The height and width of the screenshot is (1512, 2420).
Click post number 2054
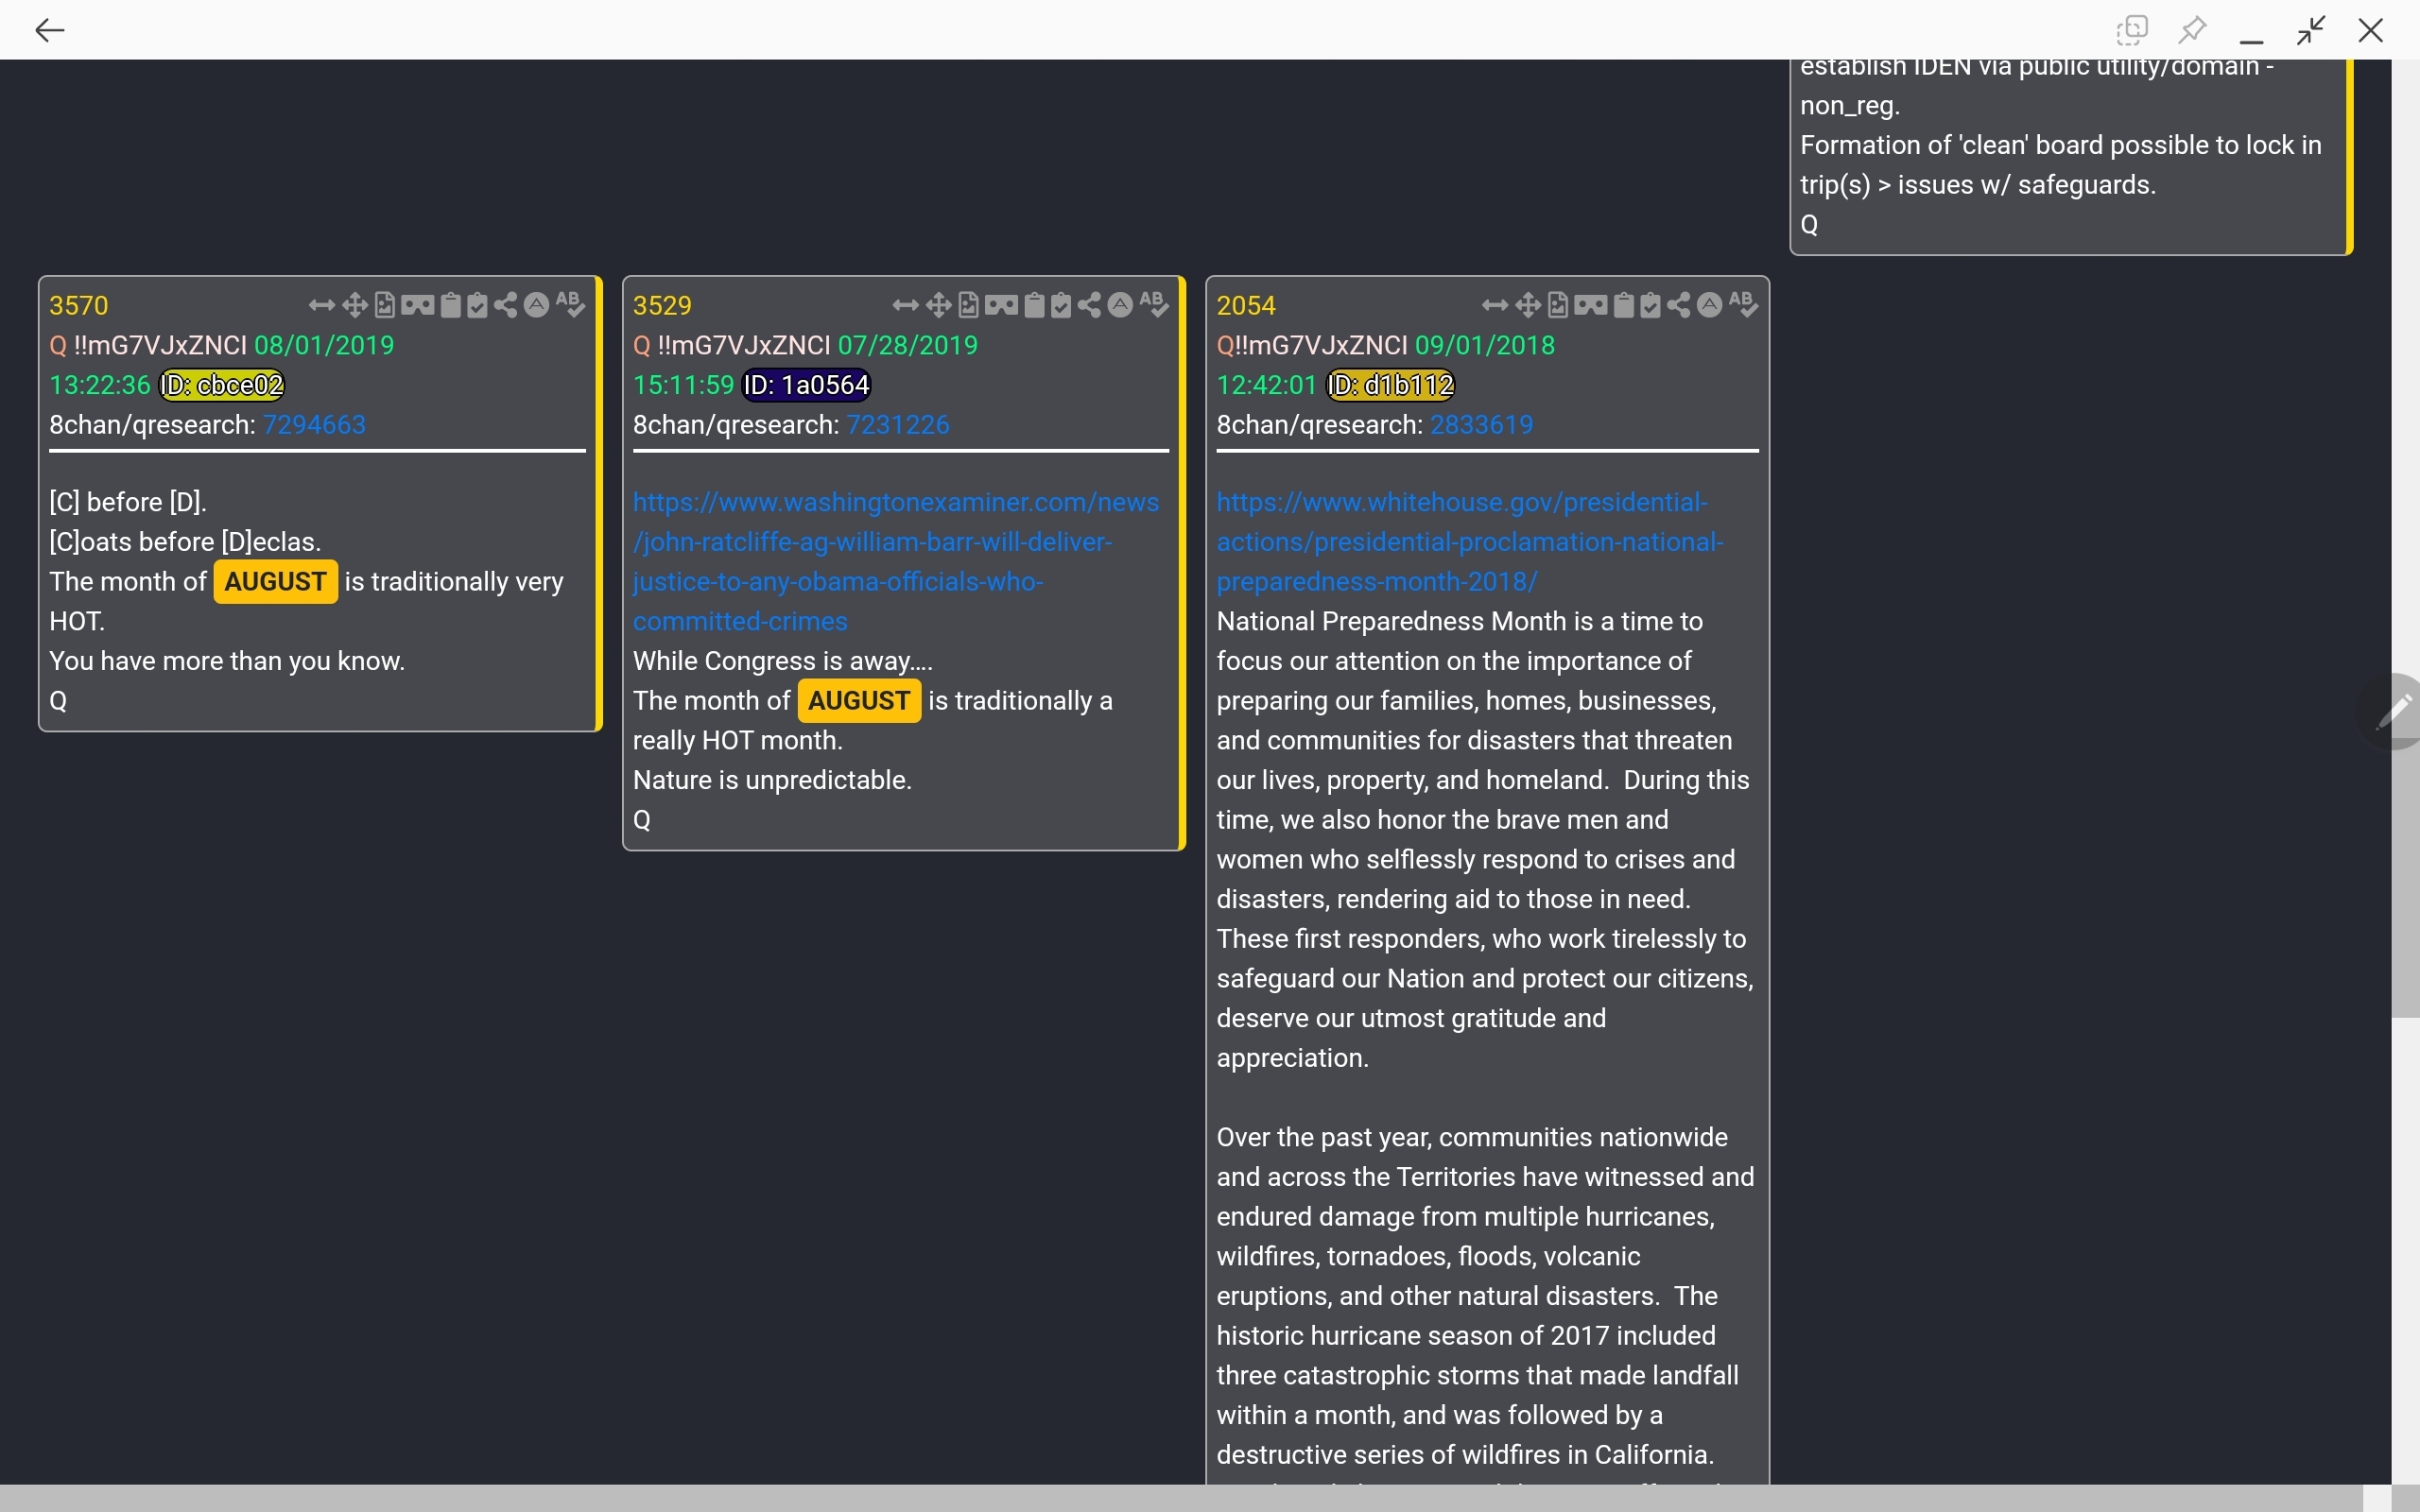pyautogui.click(x=1246, y=305)
